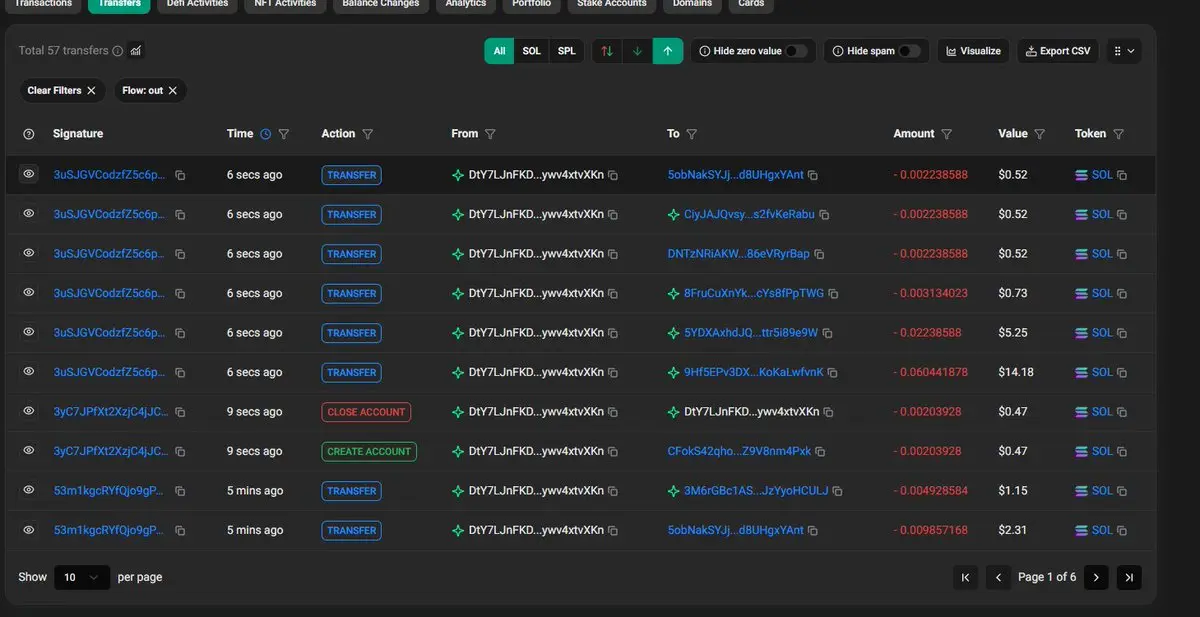Select the outgoing flow up-arrow filter
This screenshot has height=617, width=1200.
(x=668, y=51)
